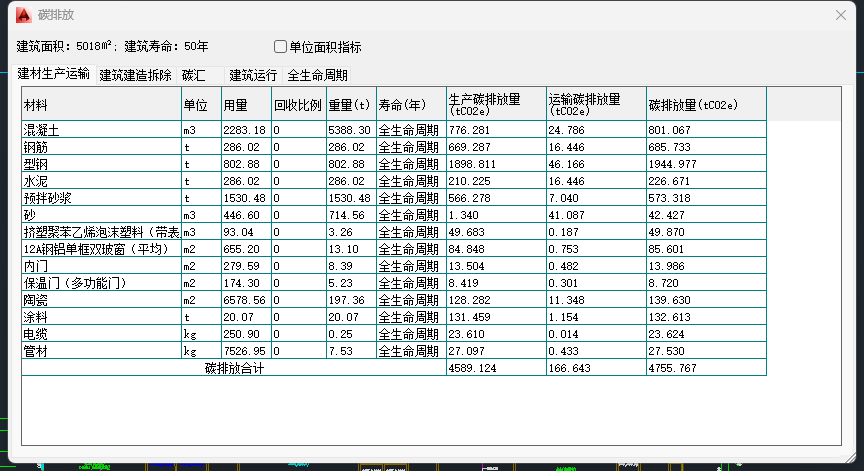Screen dimensions: 864x471
Task: Select the 碳汇 tab
Action: click(x=193, y=75)
